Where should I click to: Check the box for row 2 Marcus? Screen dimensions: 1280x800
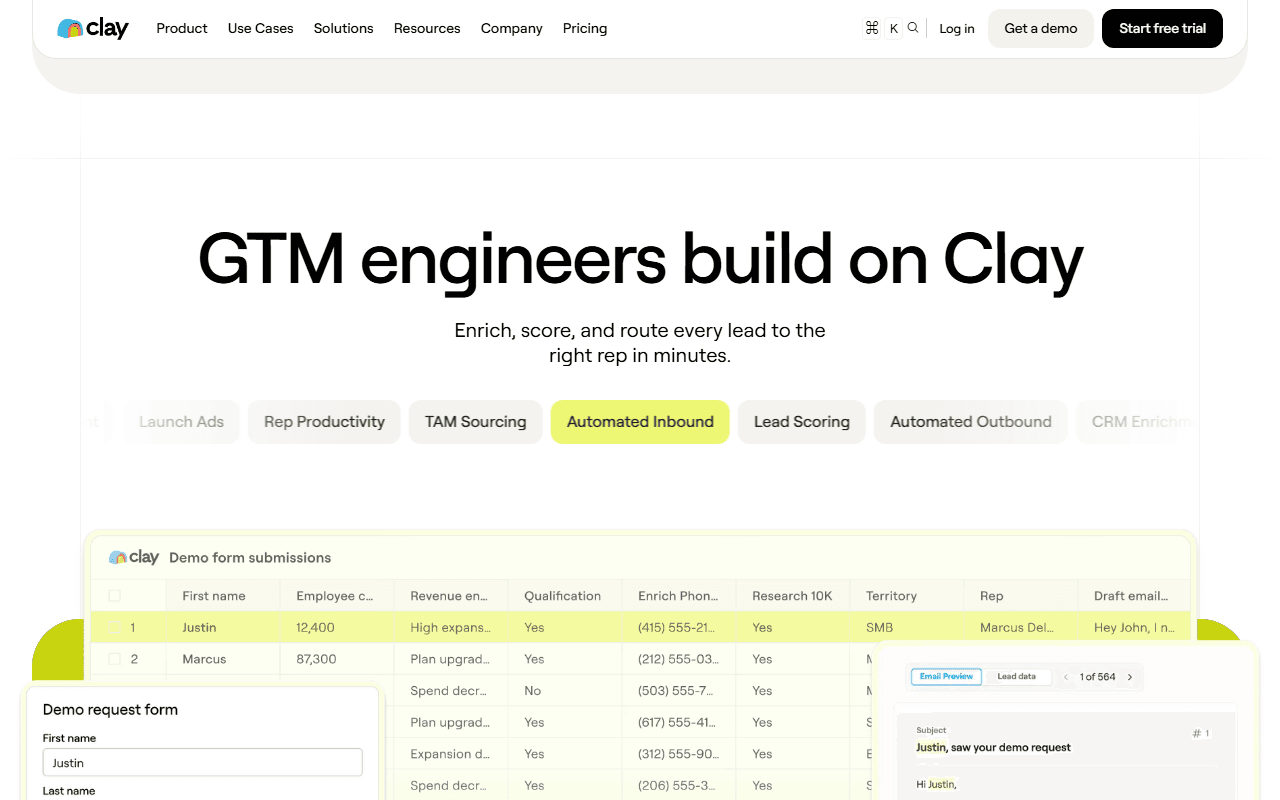[114, 659]
